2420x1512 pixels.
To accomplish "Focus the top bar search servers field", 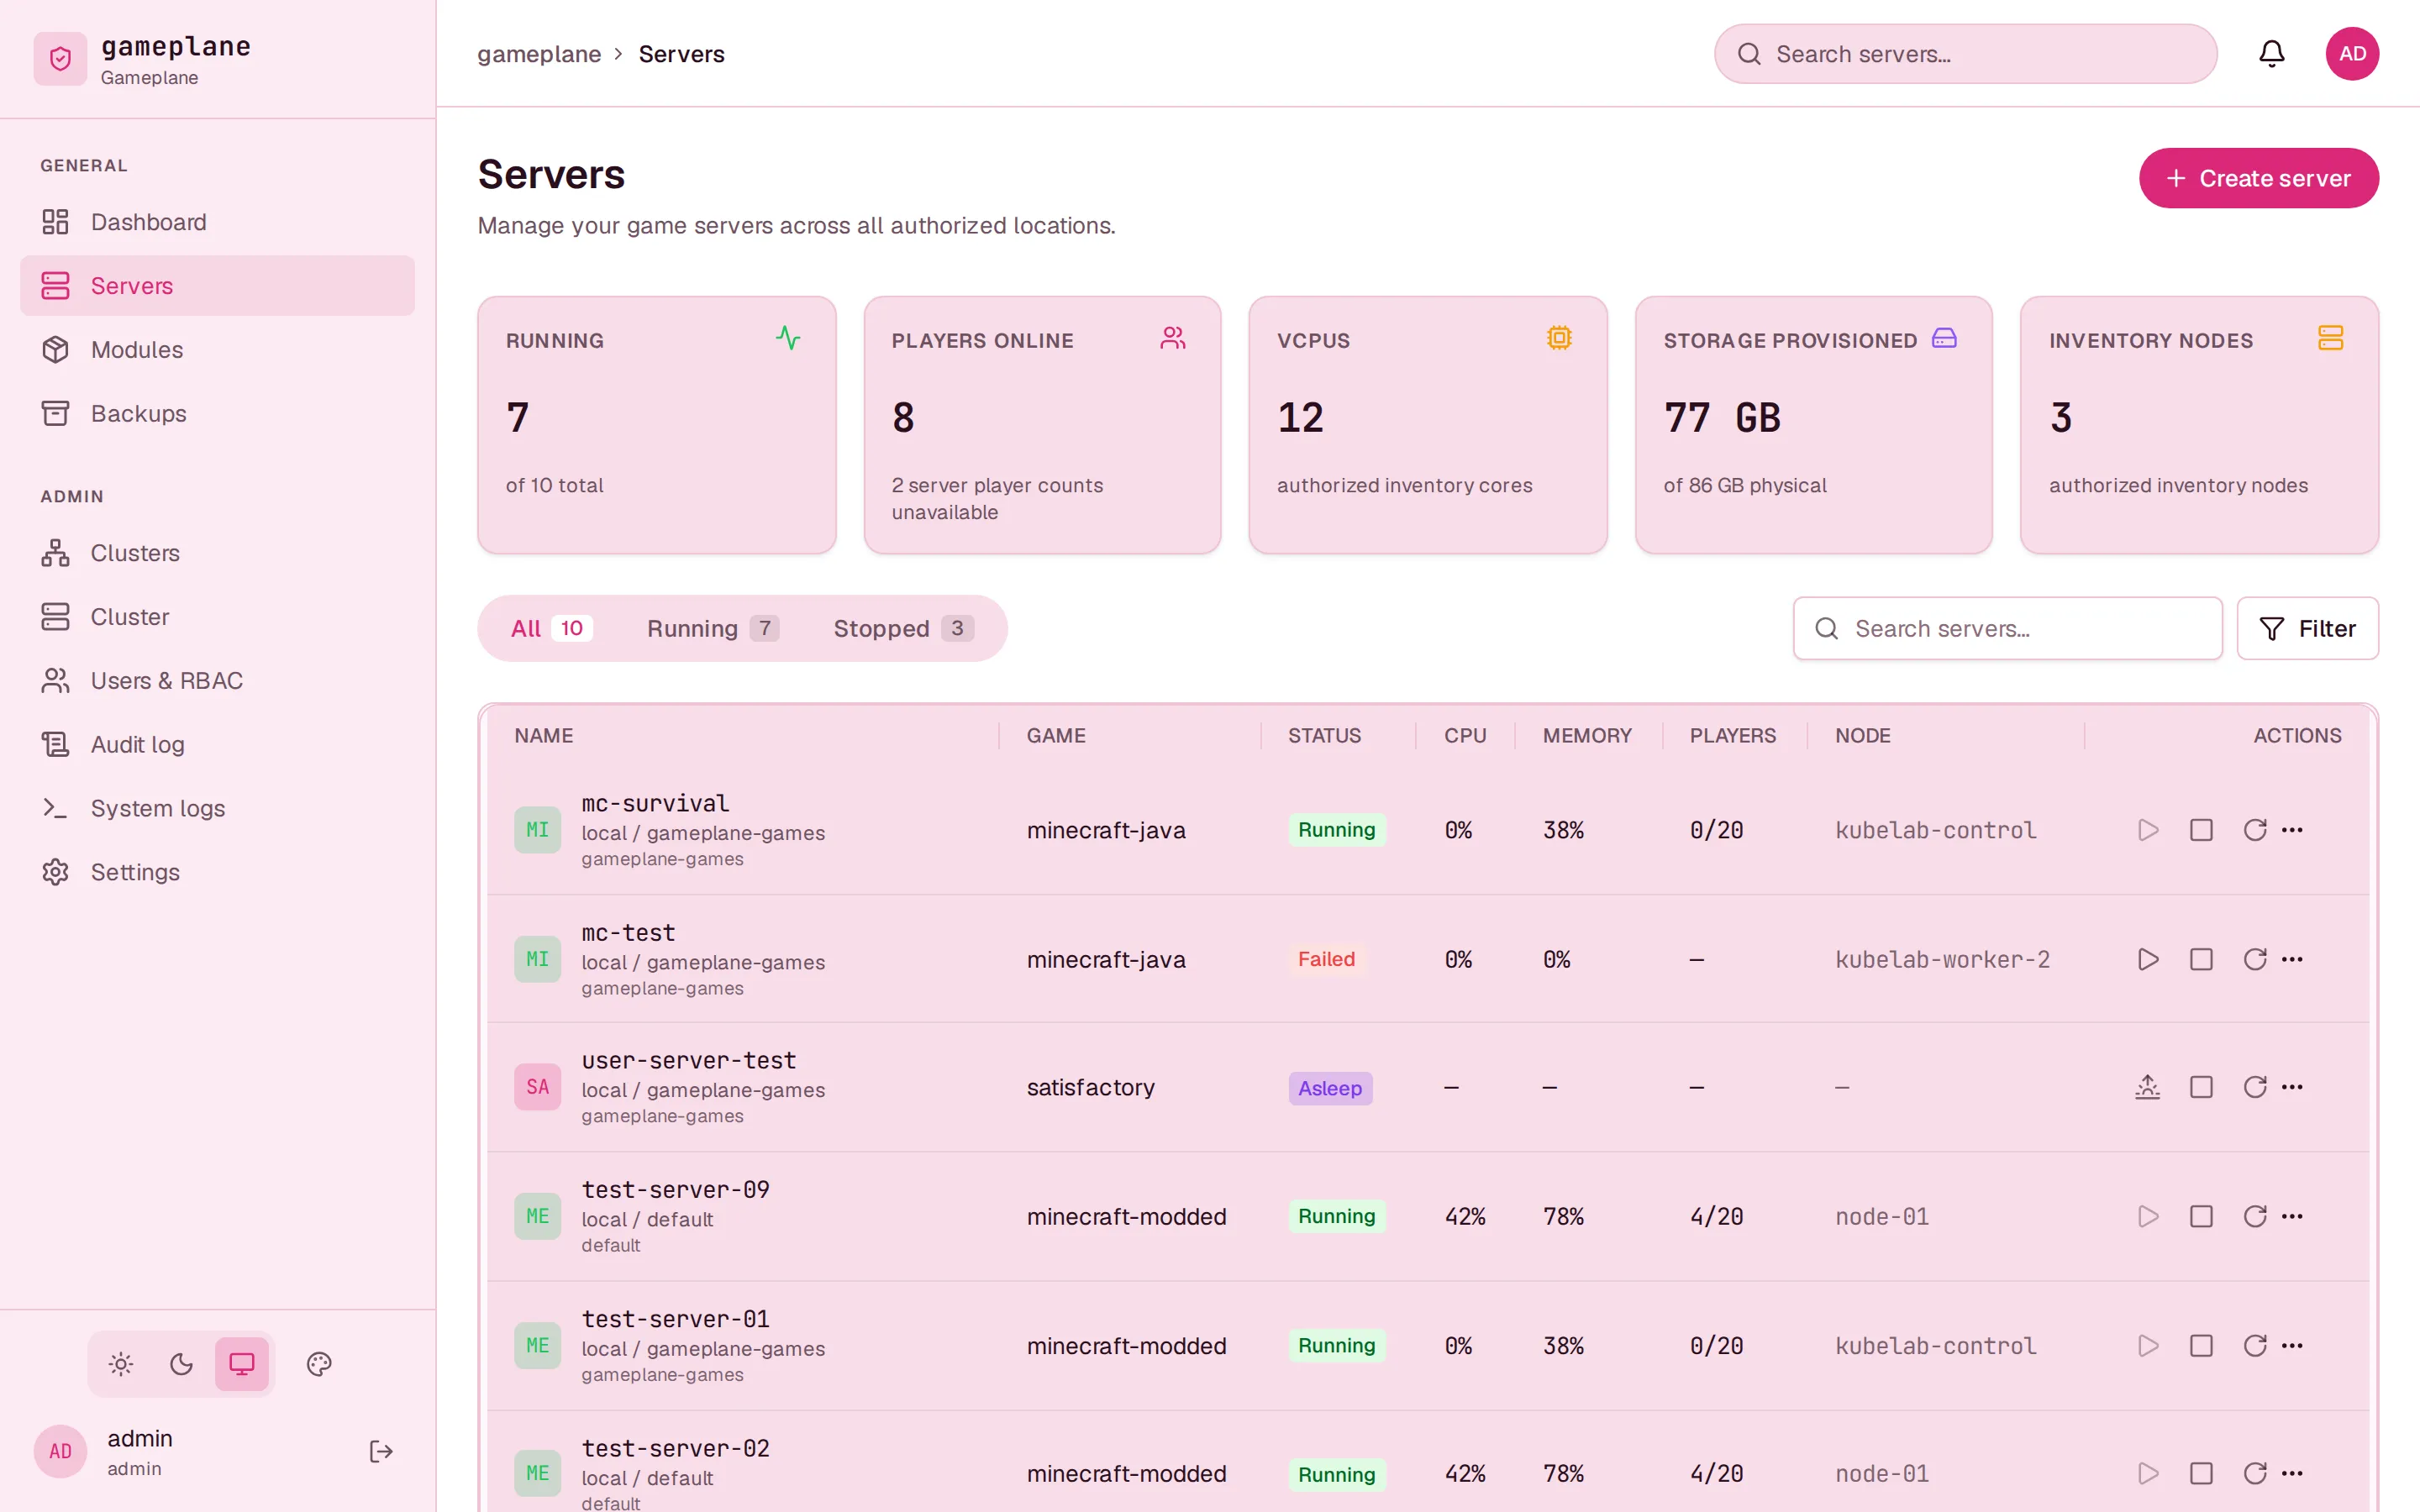I will [1965, 54].
